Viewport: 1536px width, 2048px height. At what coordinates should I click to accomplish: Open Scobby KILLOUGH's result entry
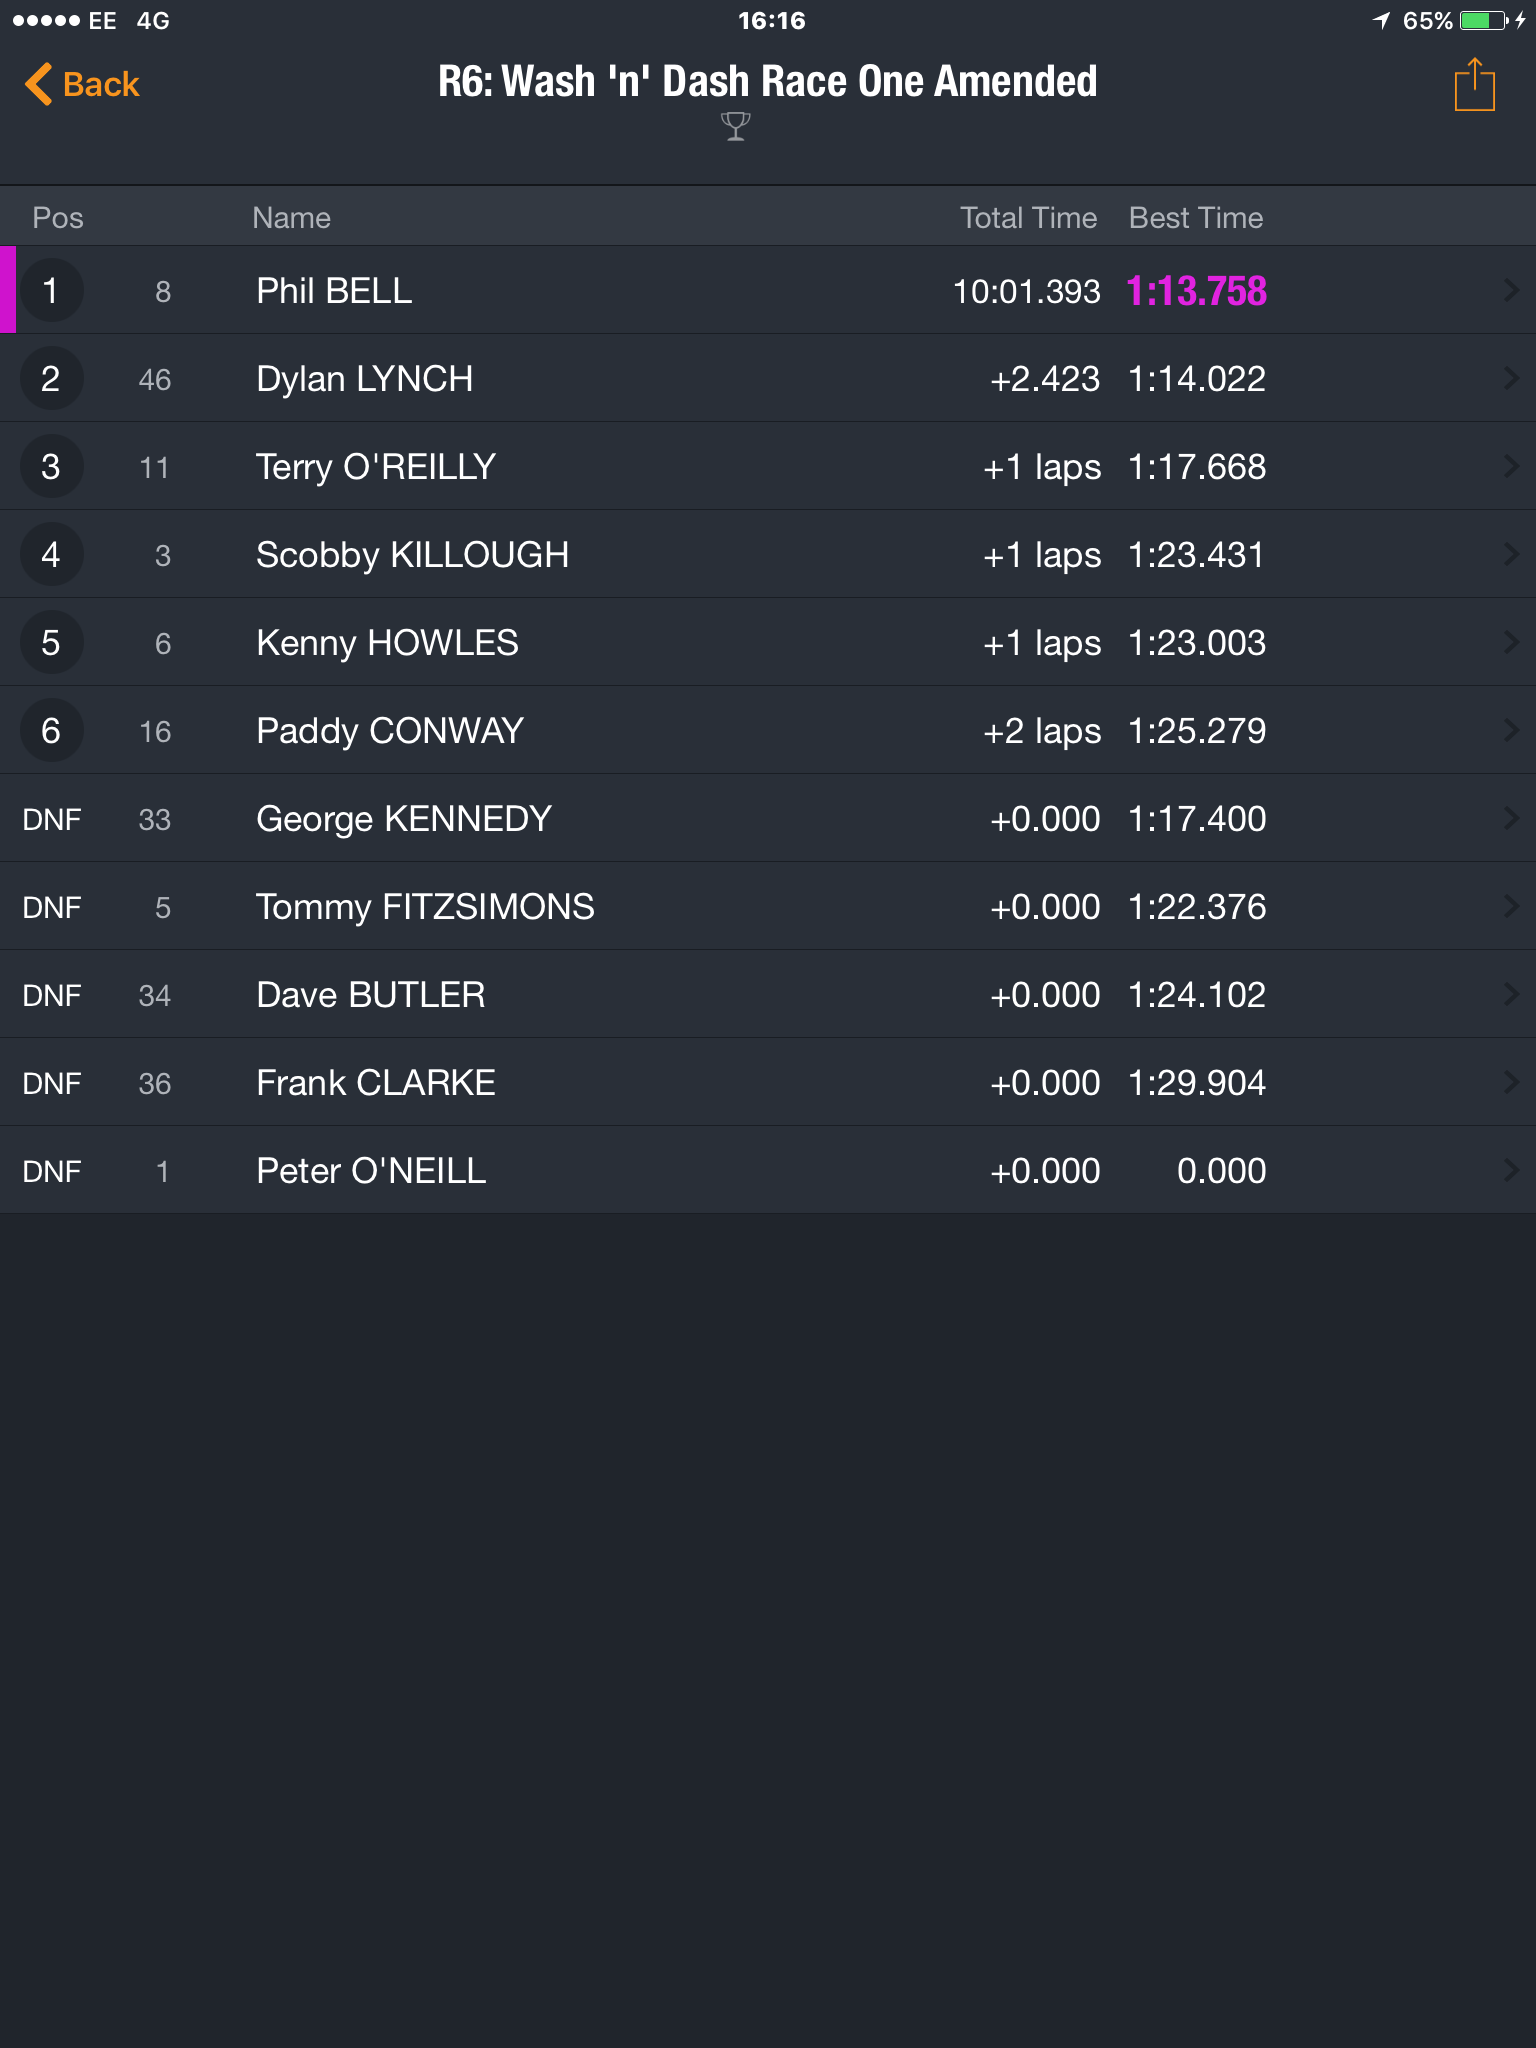[768, 554]
